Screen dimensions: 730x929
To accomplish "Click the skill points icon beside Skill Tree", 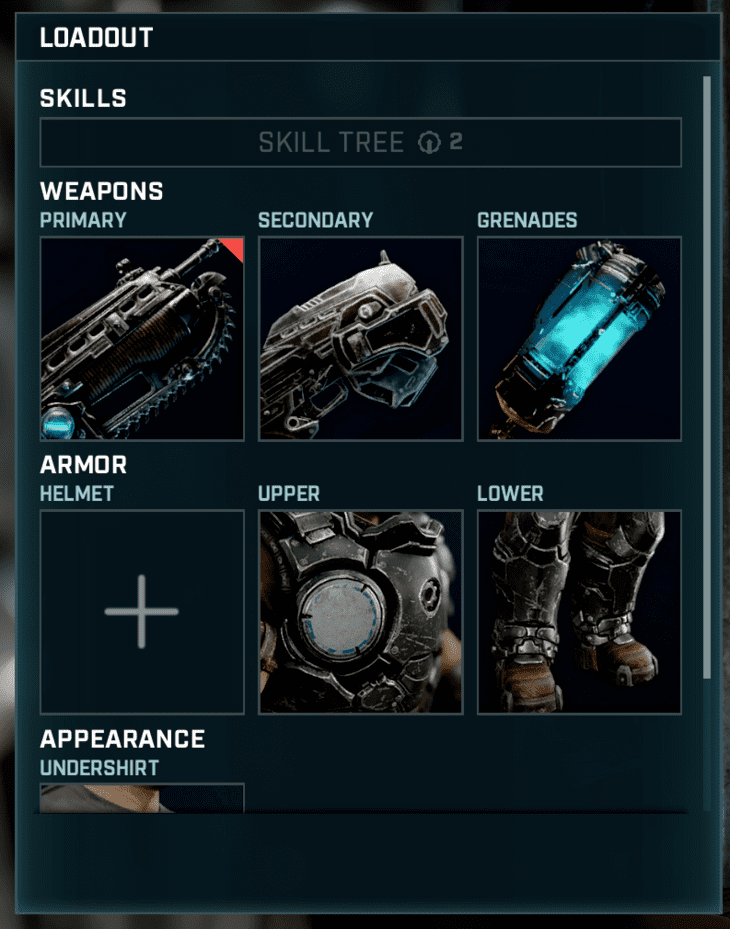I will click(x=429, y=142).
